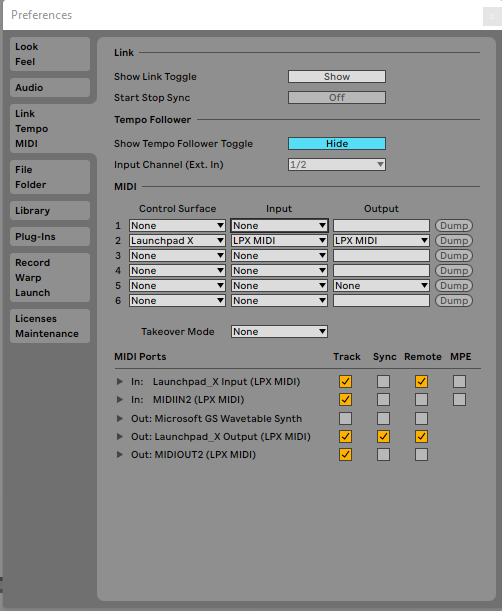
Task: Enable MPE for MIDIIN2 input
Action: pos(460,399)
